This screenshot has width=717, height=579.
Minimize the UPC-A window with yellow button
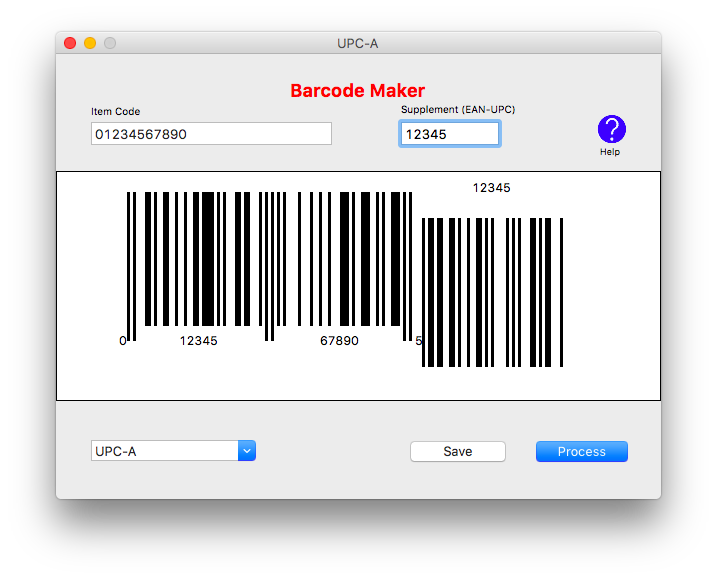click(x=90, y=43)
